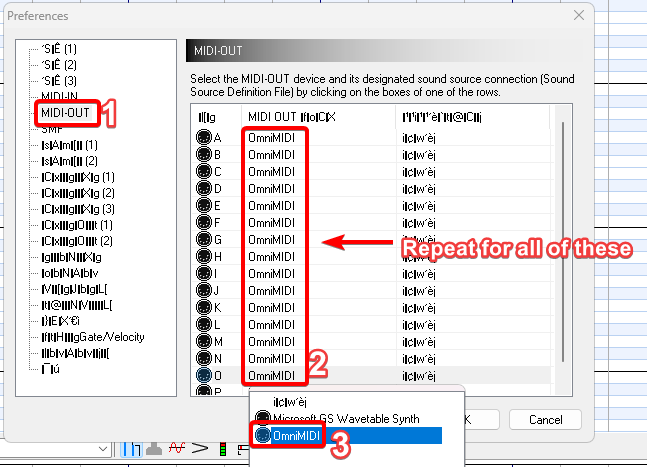Click the red waveform icon in bottom toolbar
Image resolution: width=647 pixels, height=467 pixels.
point(175,447)
